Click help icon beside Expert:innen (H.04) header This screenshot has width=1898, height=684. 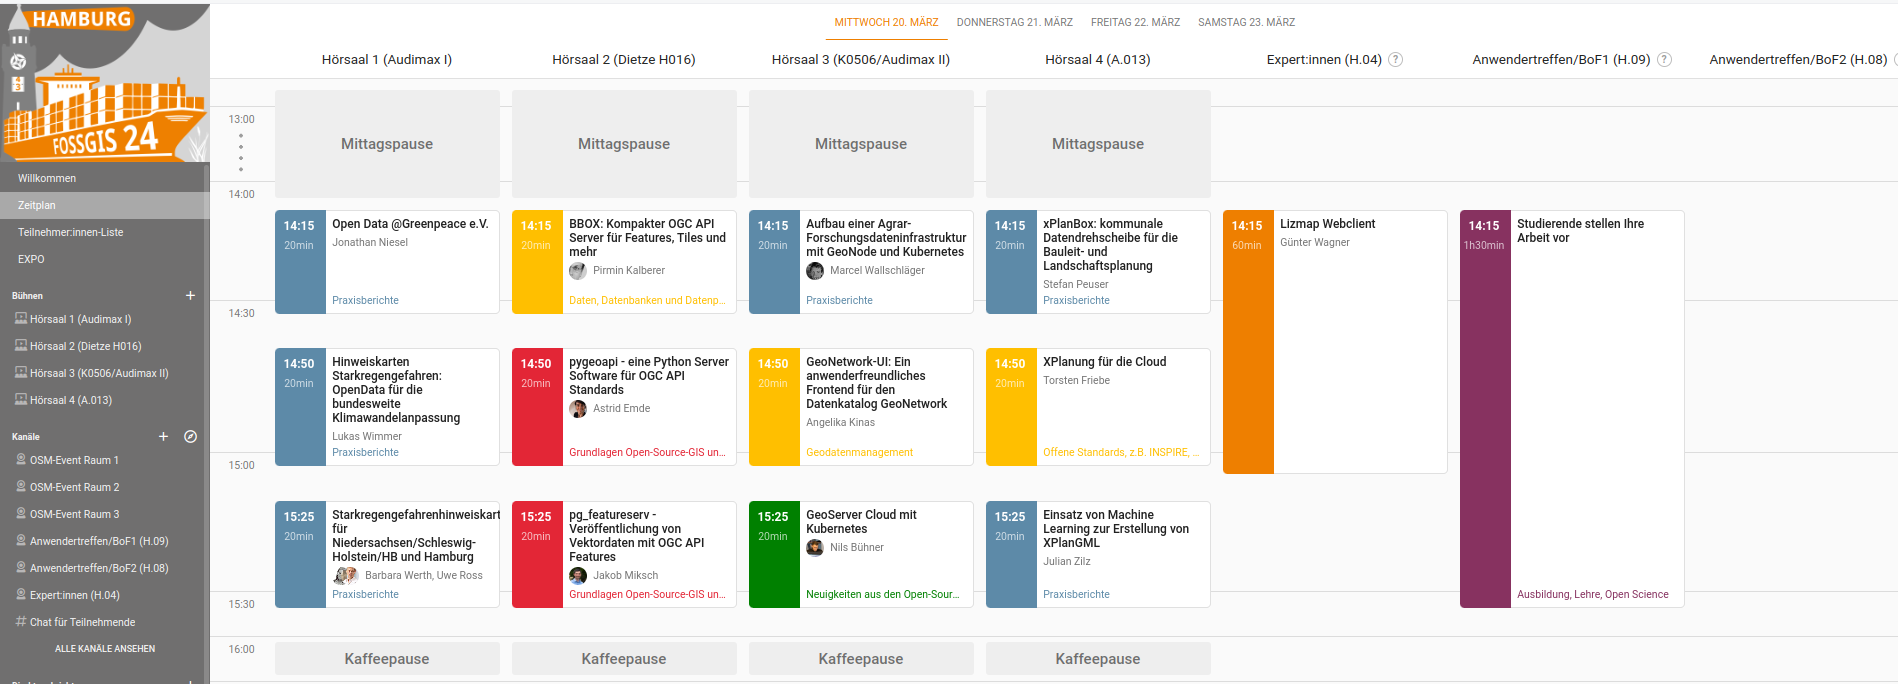tap(1396, 60)
